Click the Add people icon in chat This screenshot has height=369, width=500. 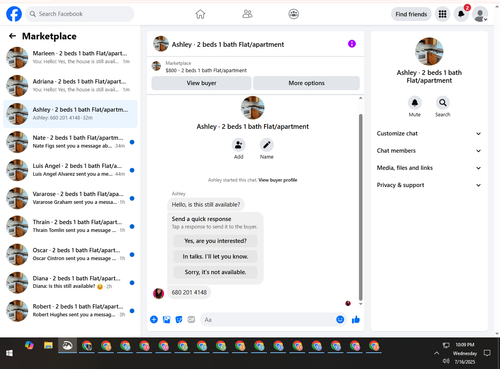[x=238, y=145]
